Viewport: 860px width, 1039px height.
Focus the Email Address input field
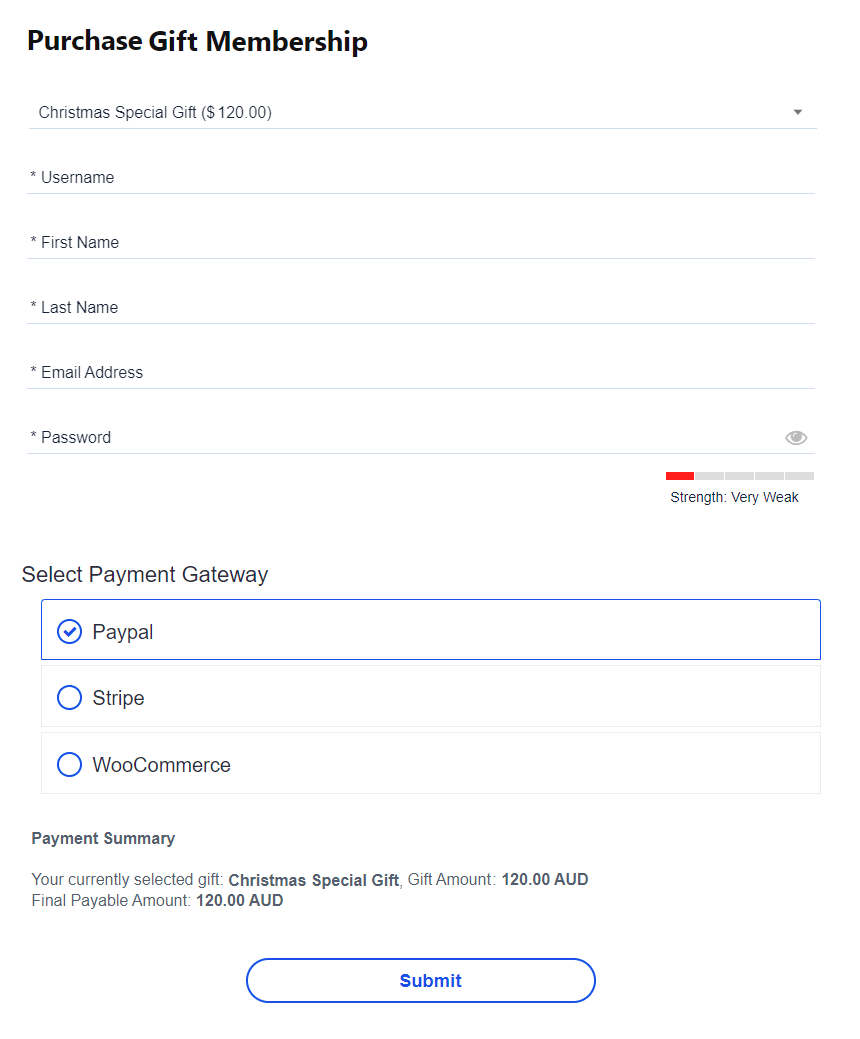(421, 372)
